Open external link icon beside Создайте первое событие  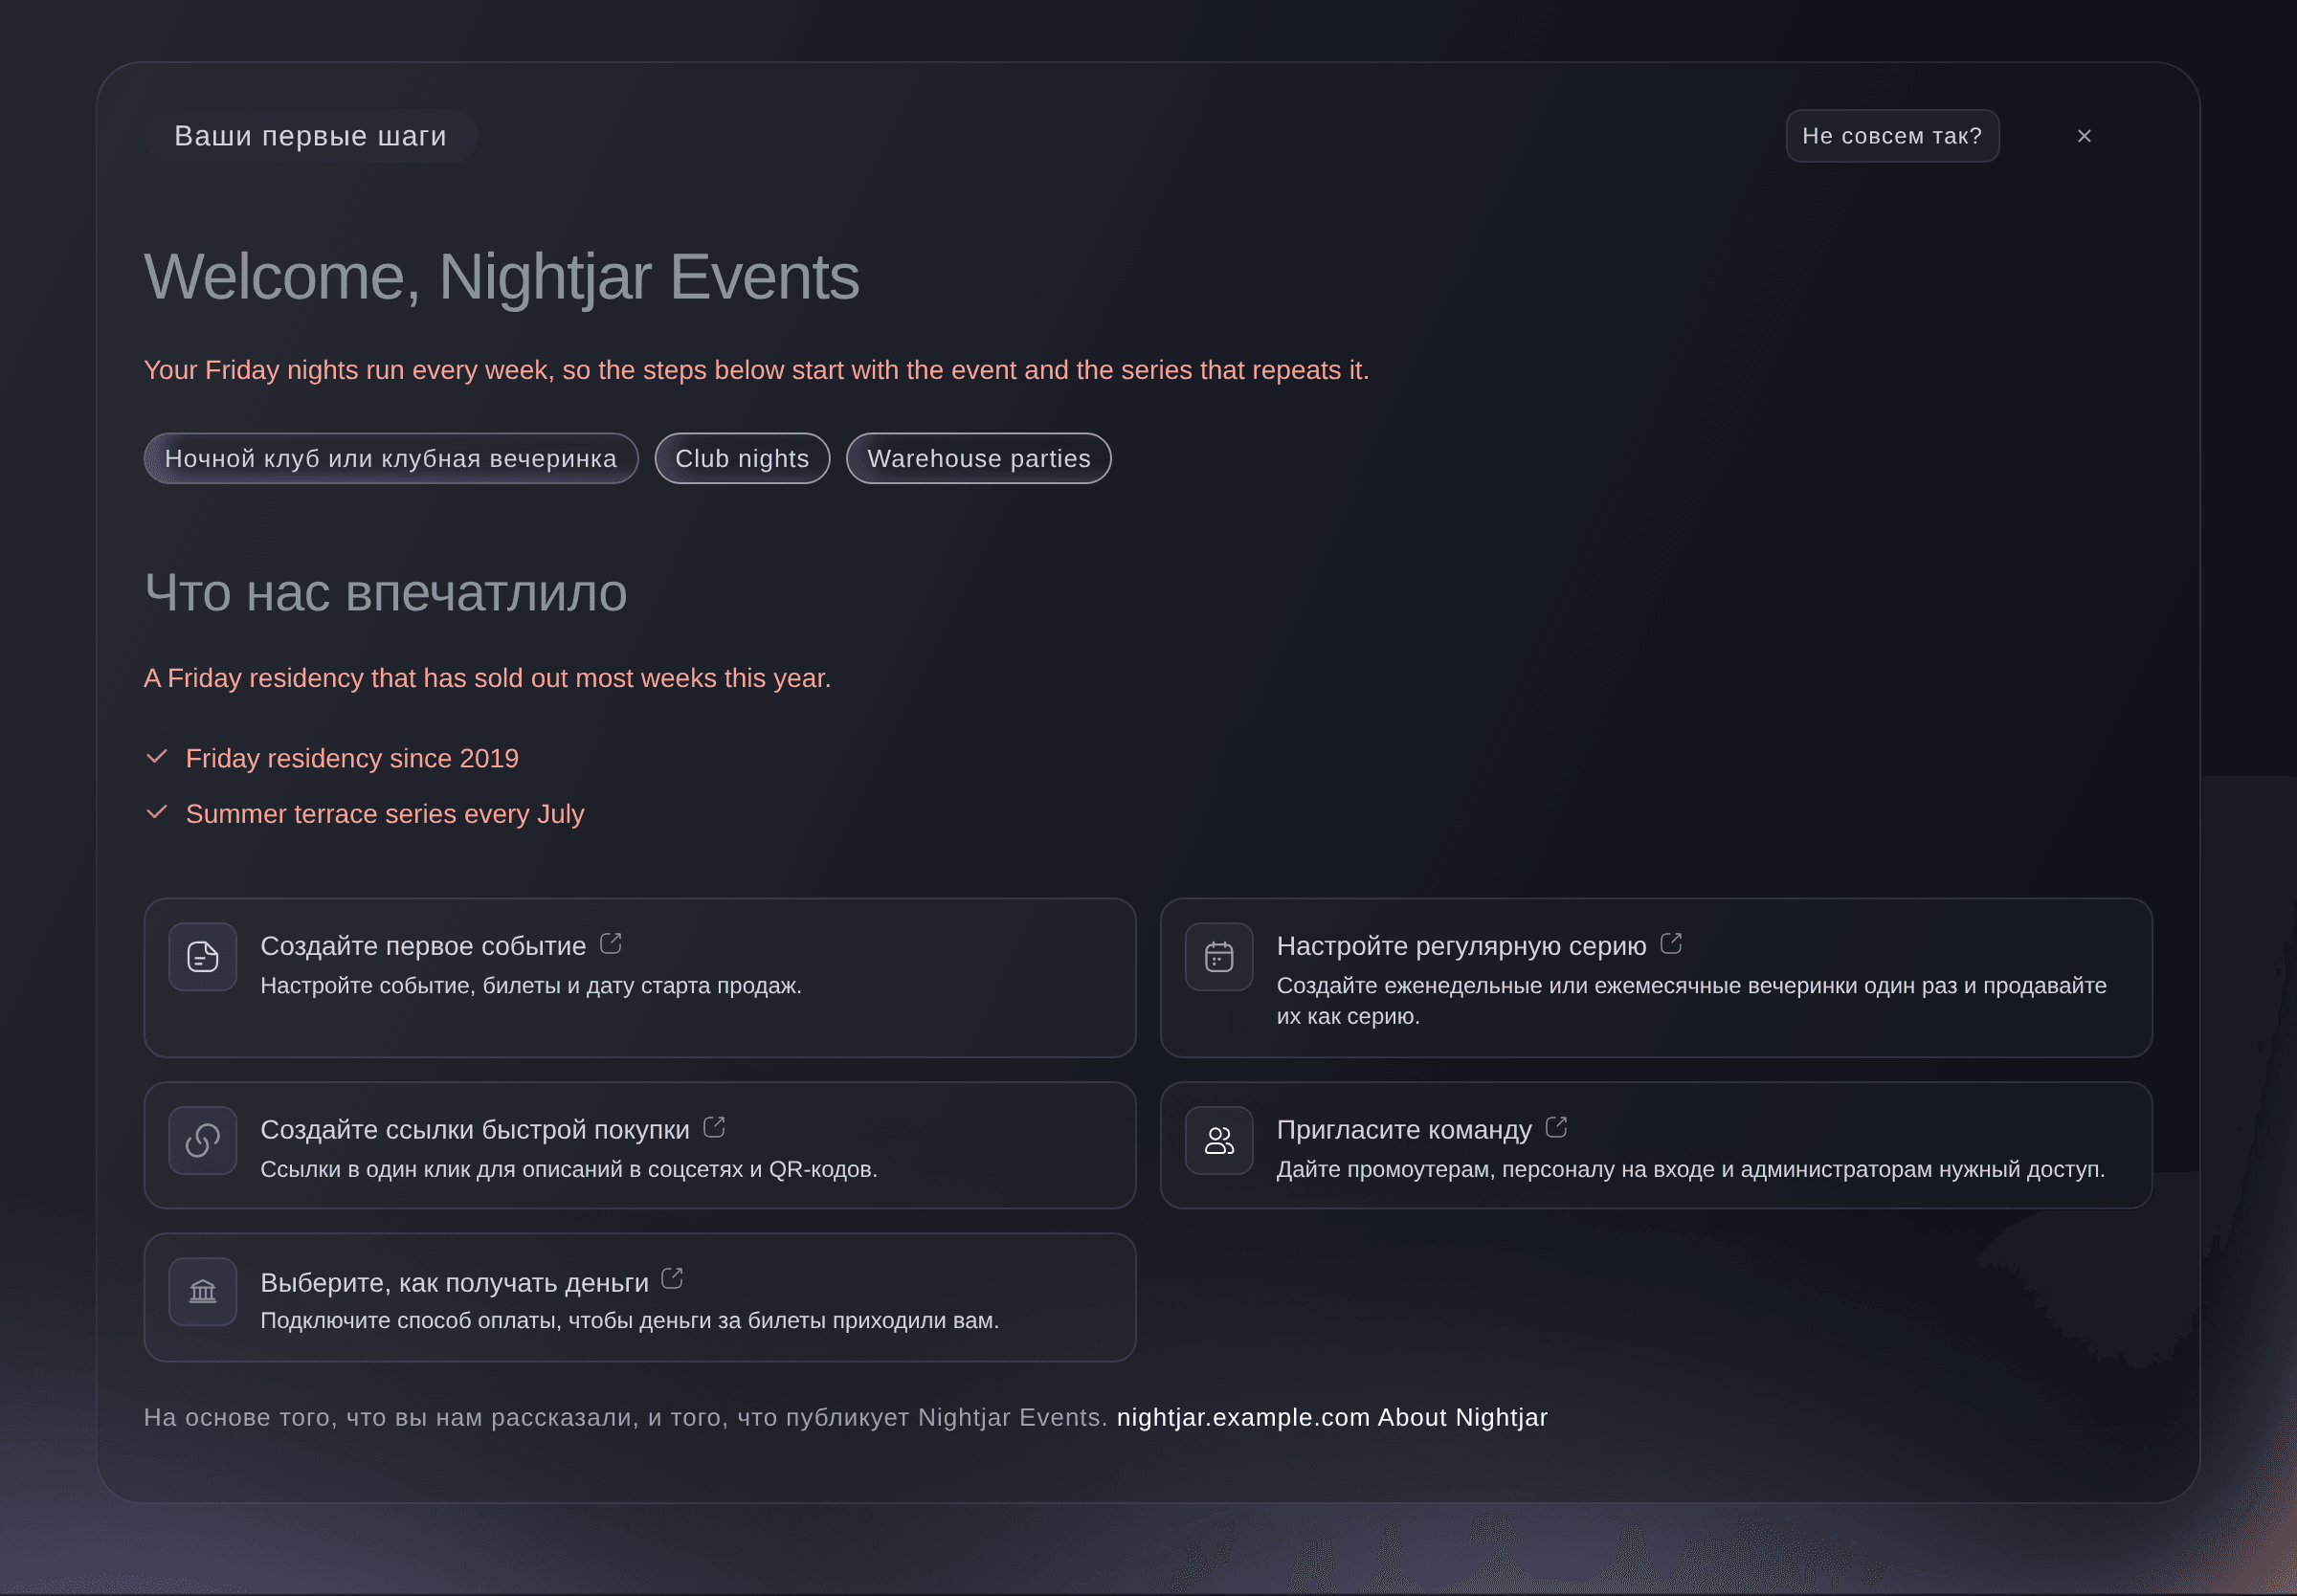(x=611, y=943)
